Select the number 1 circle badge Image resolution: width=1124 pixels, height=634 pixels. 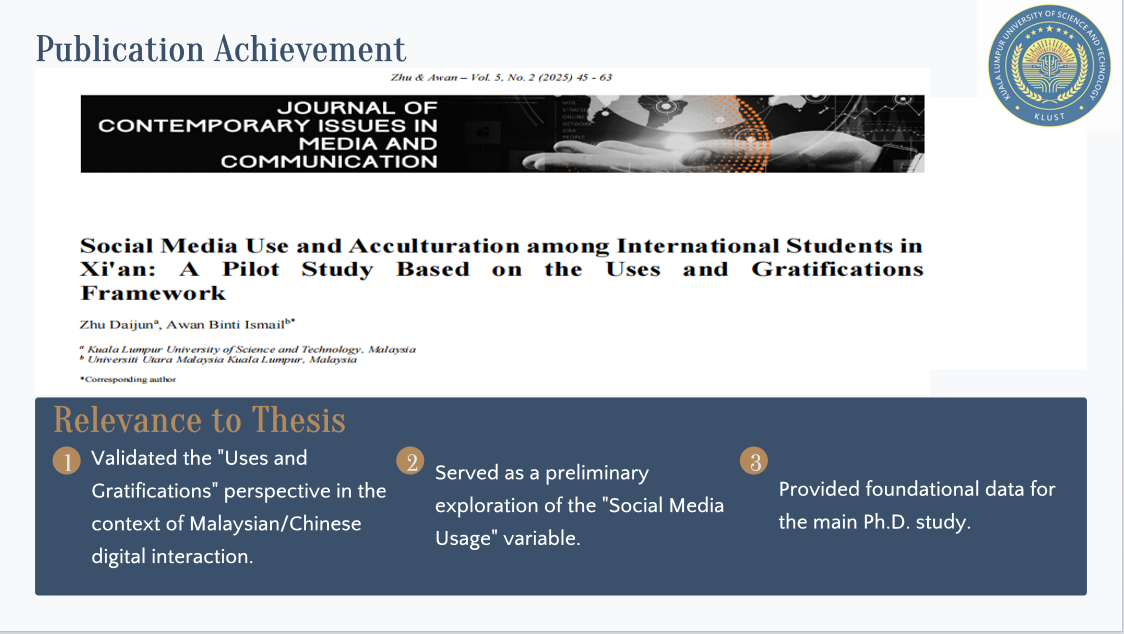[x=65, y=461]
